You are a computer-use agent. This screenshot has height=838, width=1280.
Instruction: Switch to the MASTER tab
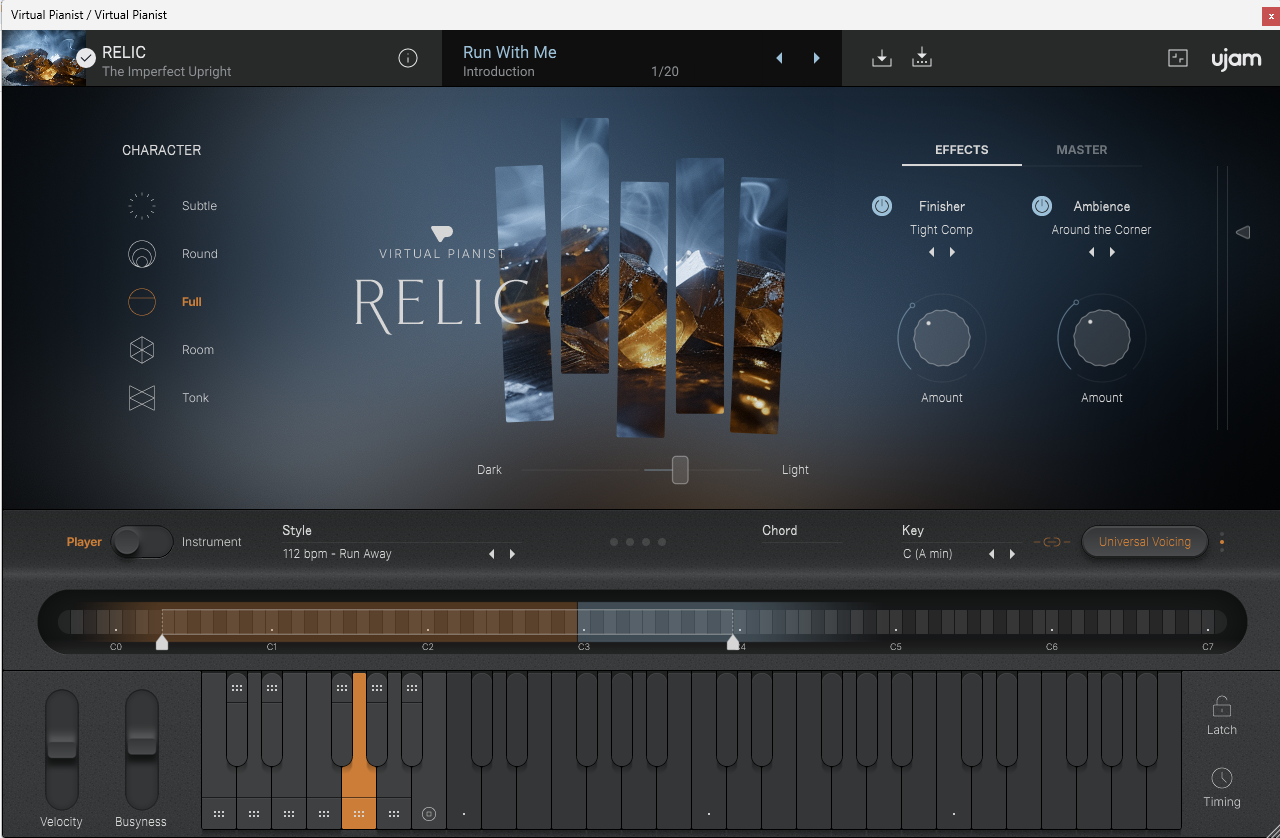[x=1081, y=150]
